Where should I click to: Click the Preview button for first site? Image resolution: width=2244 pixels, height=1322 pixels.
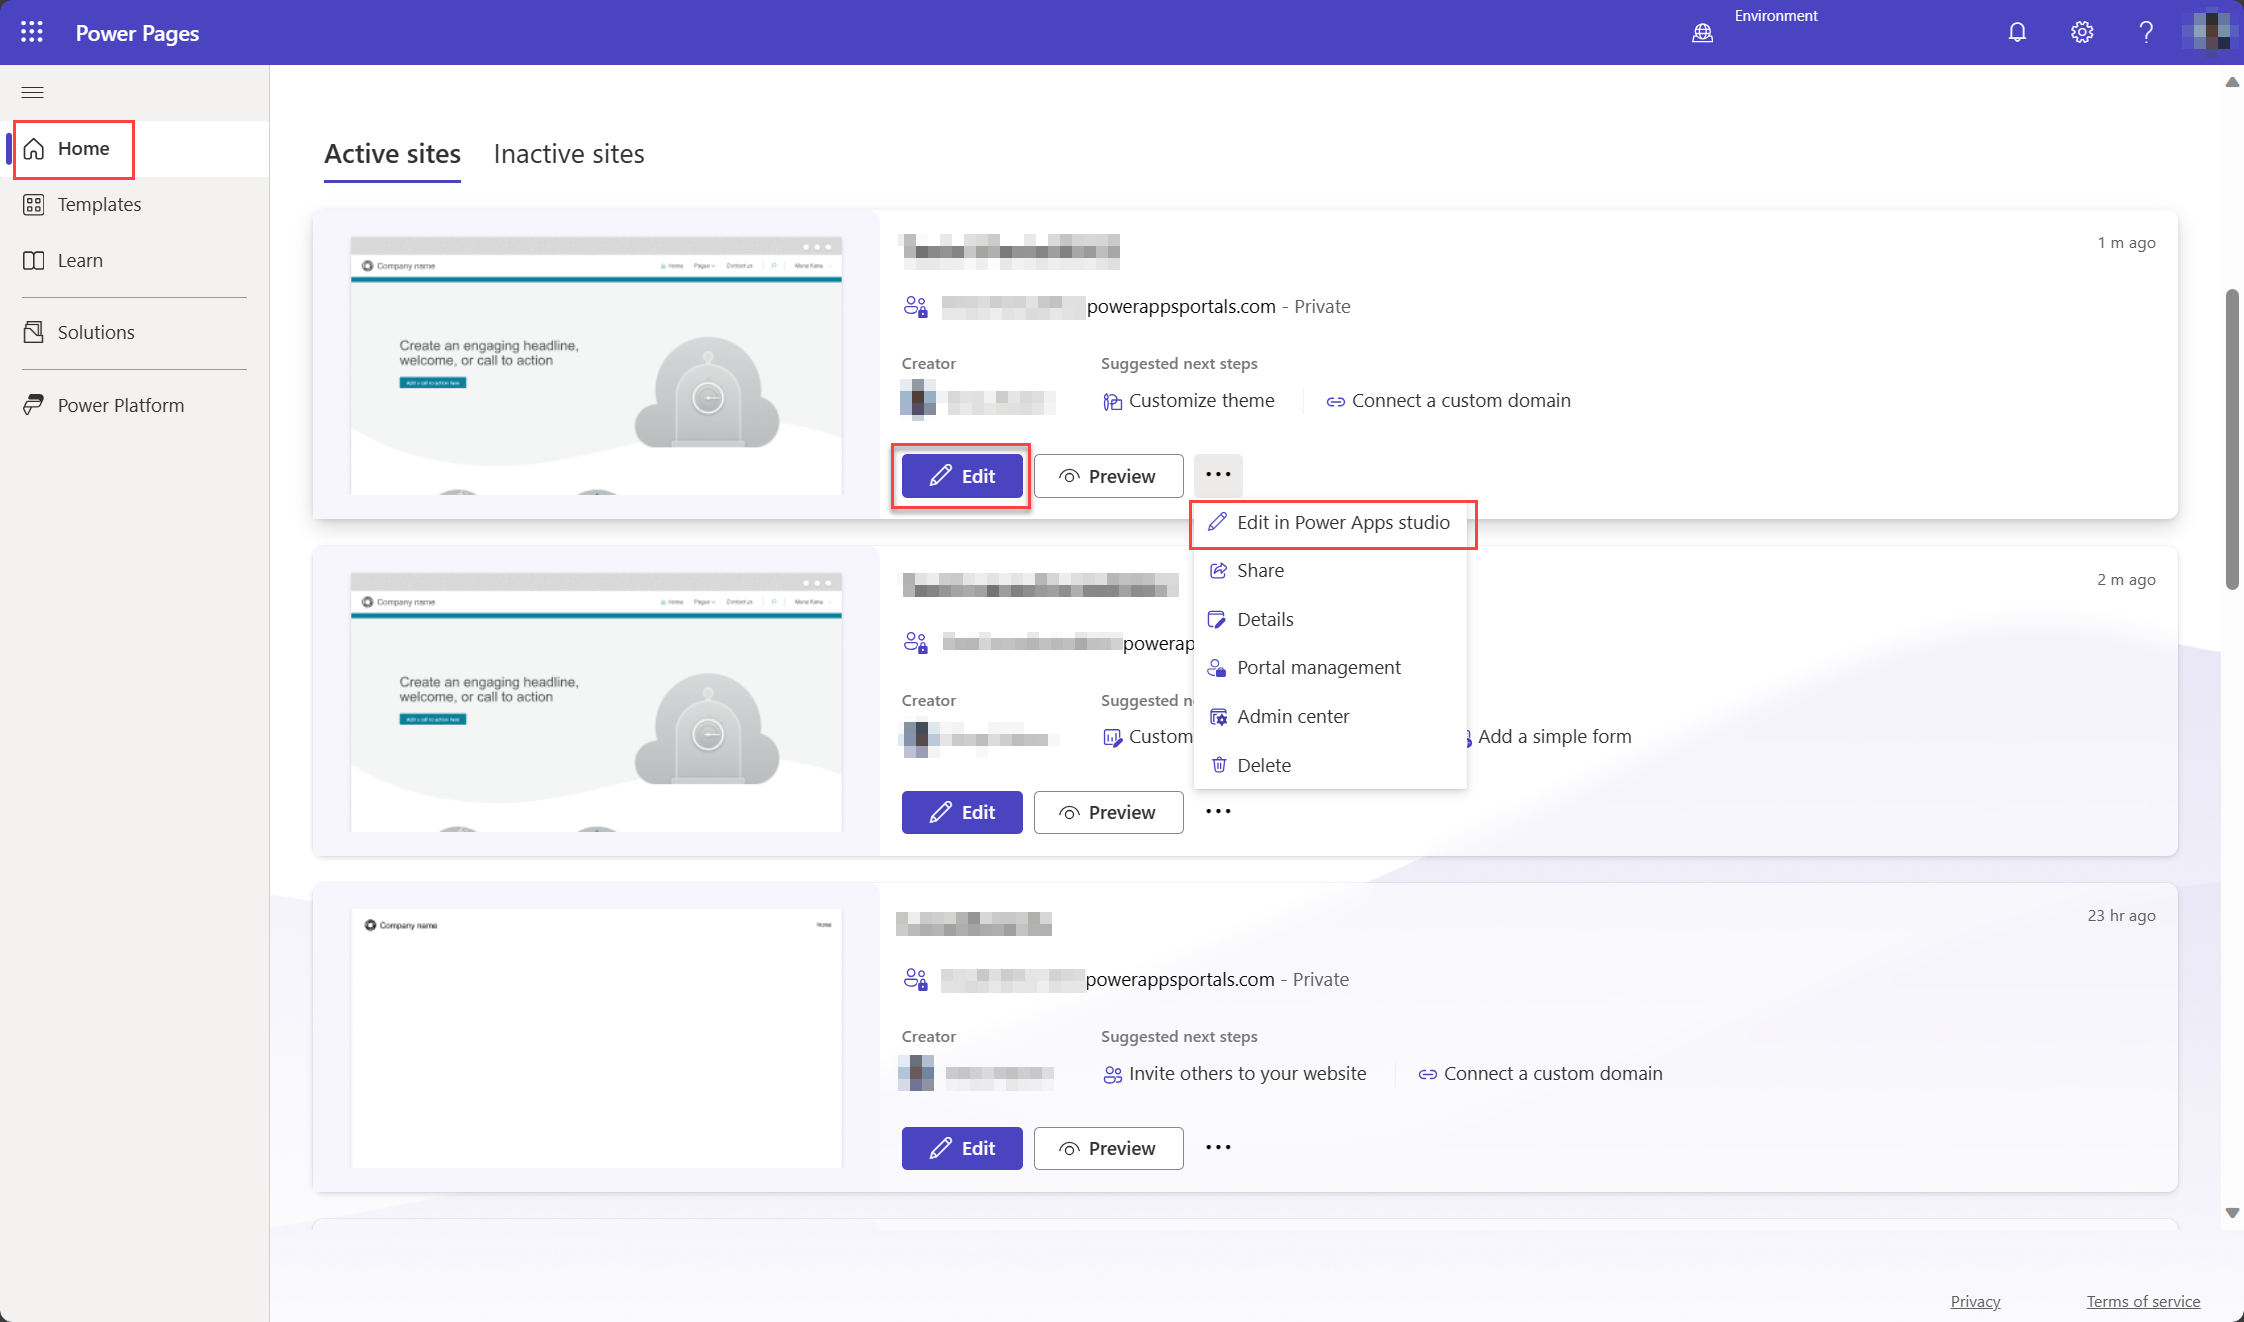coord(1108,475)
